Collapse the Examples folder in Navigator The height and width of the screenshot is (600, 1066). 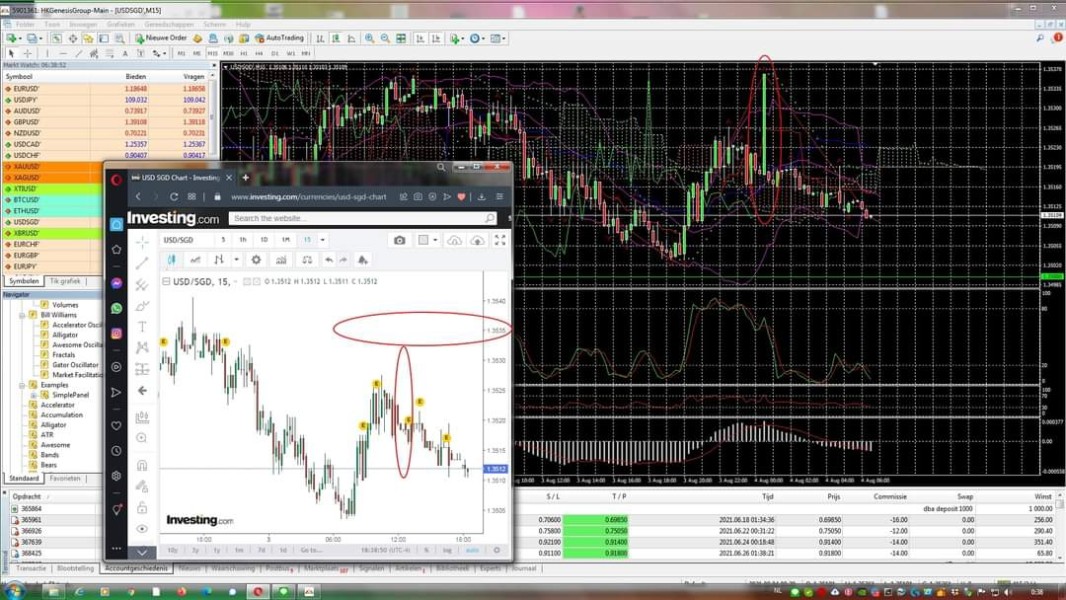point(22,385)
